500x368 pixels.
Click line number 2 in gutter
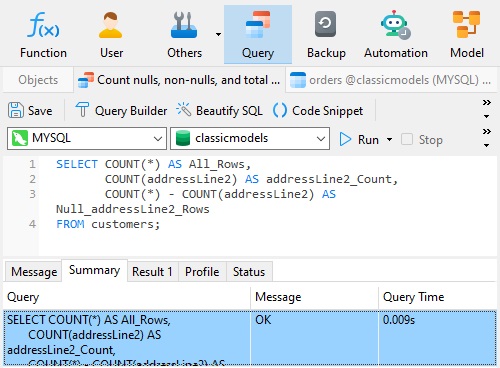click(x=32, y=179)
